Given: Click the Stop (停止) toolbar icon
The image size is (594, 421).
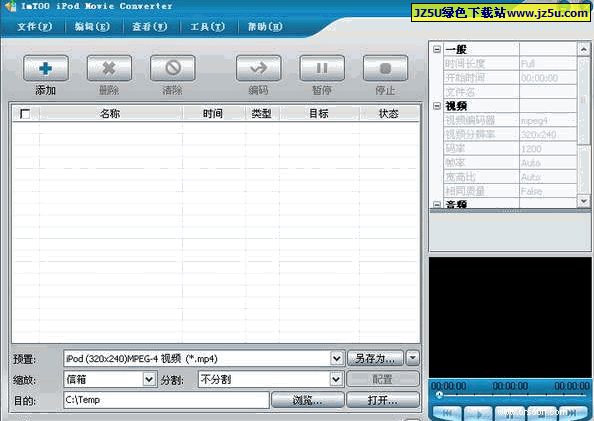Looking at the screenshot, I should point(385,68).
